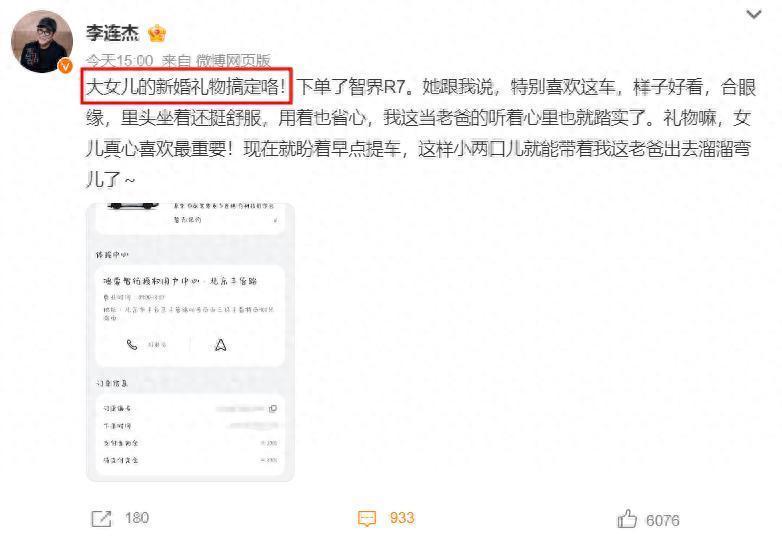Viewport: 782px width, 559px height.
Task: Open the attached order screenshot thumbnail
Action: click(190, 342)
